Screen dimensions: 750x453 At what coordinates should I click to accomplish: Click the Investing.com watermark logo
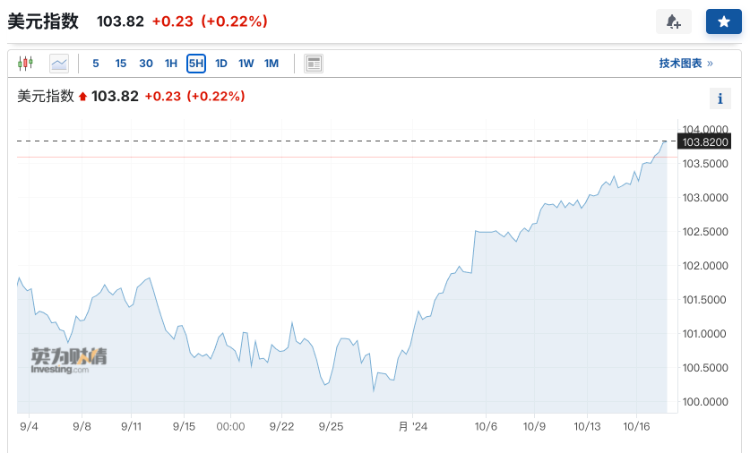pos(68,360)
